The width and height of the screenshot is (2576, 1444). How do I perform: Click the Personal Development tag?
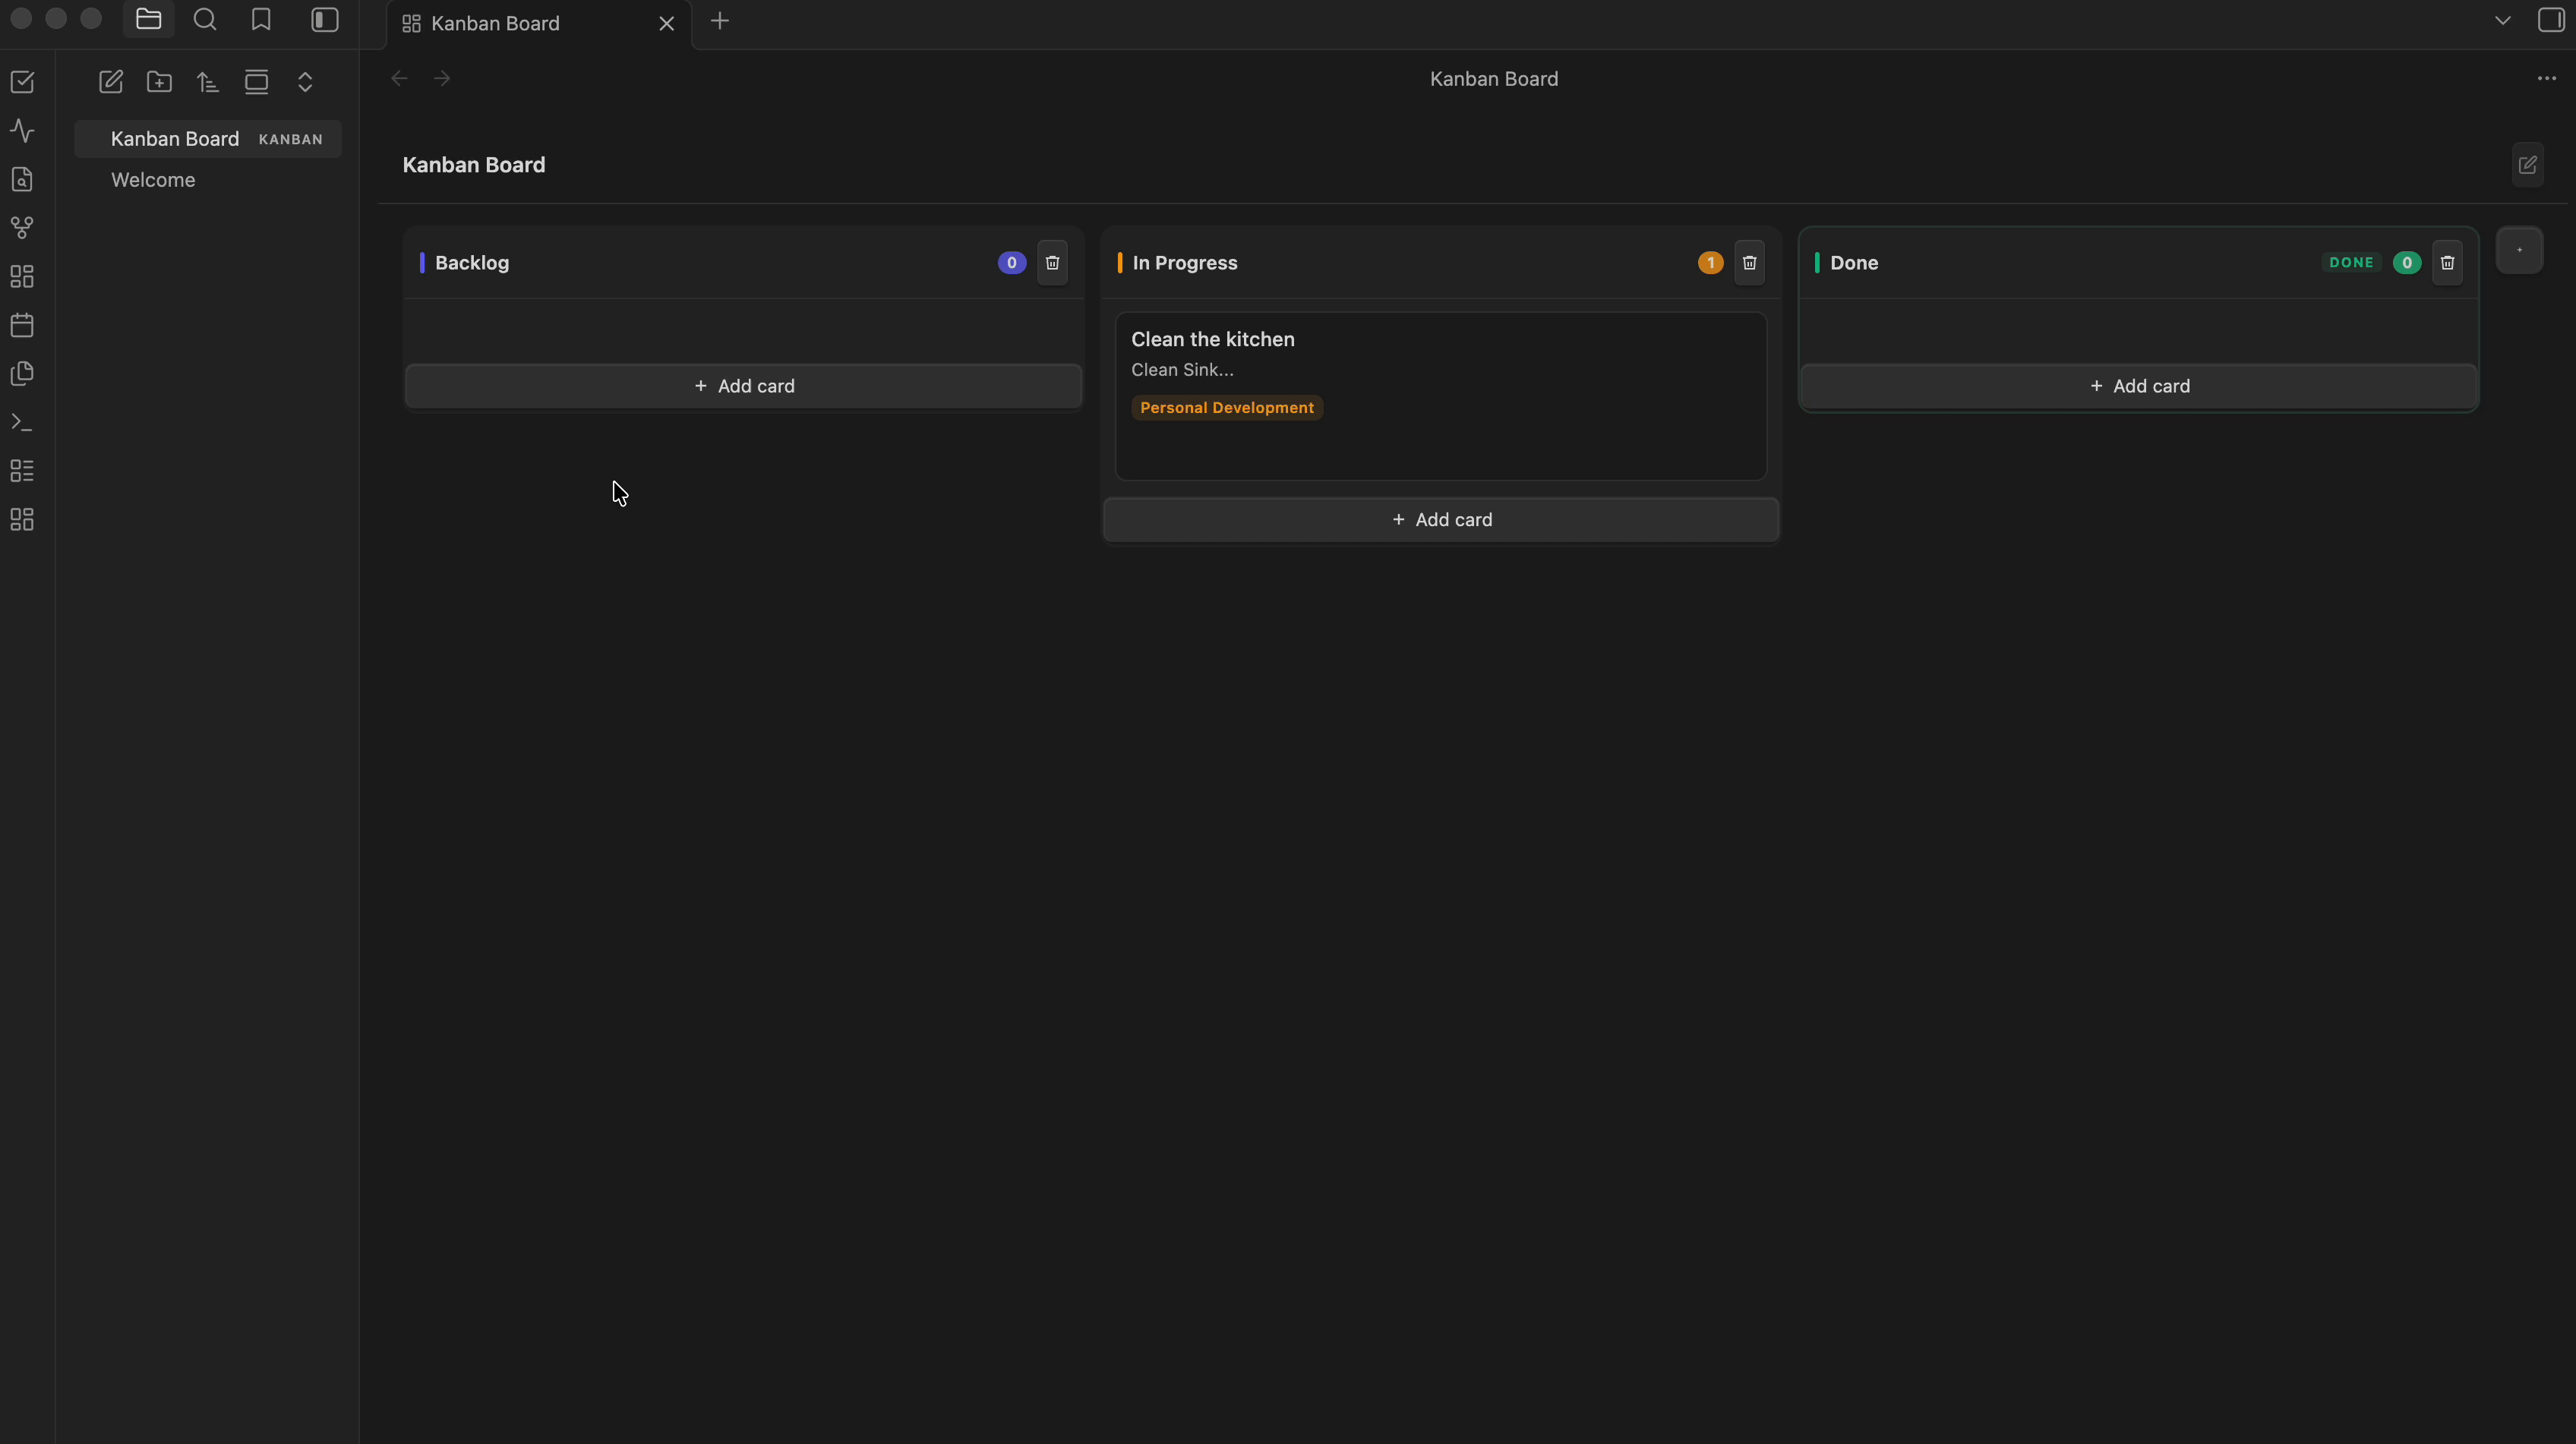tap(1227, 408)
